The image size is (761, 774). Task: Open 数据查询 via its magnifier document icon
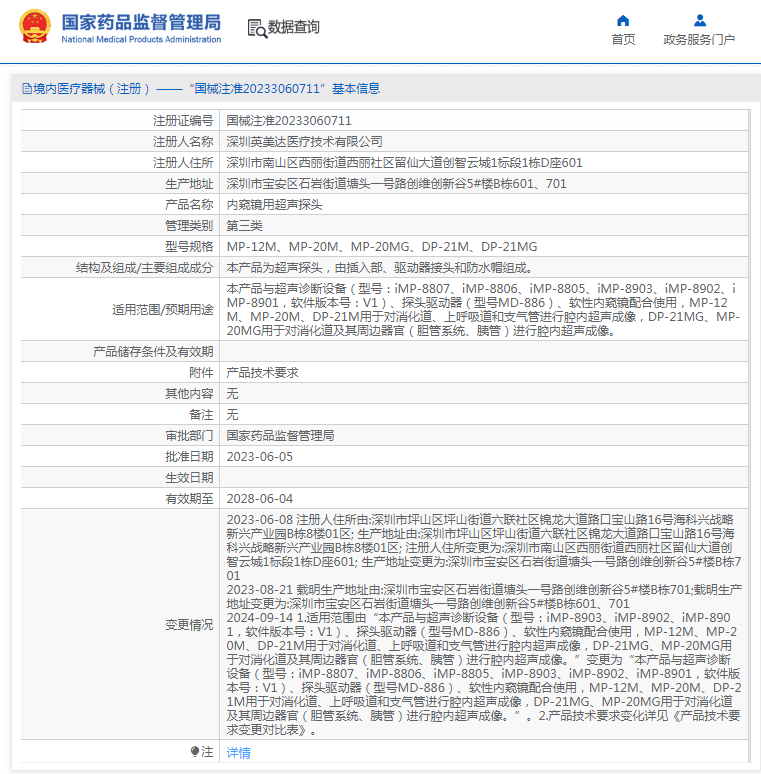coord(256,28)
